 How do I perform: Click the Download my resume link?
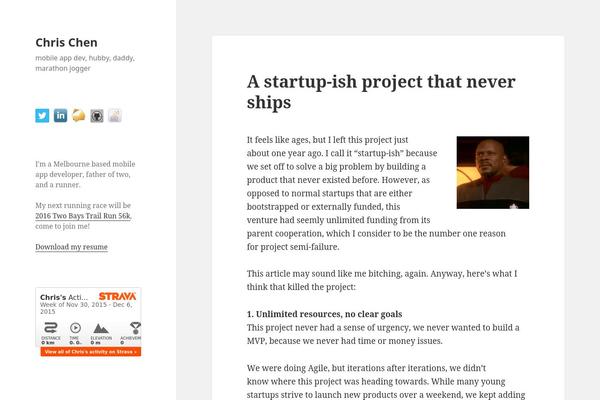click(x=71, y=247)
